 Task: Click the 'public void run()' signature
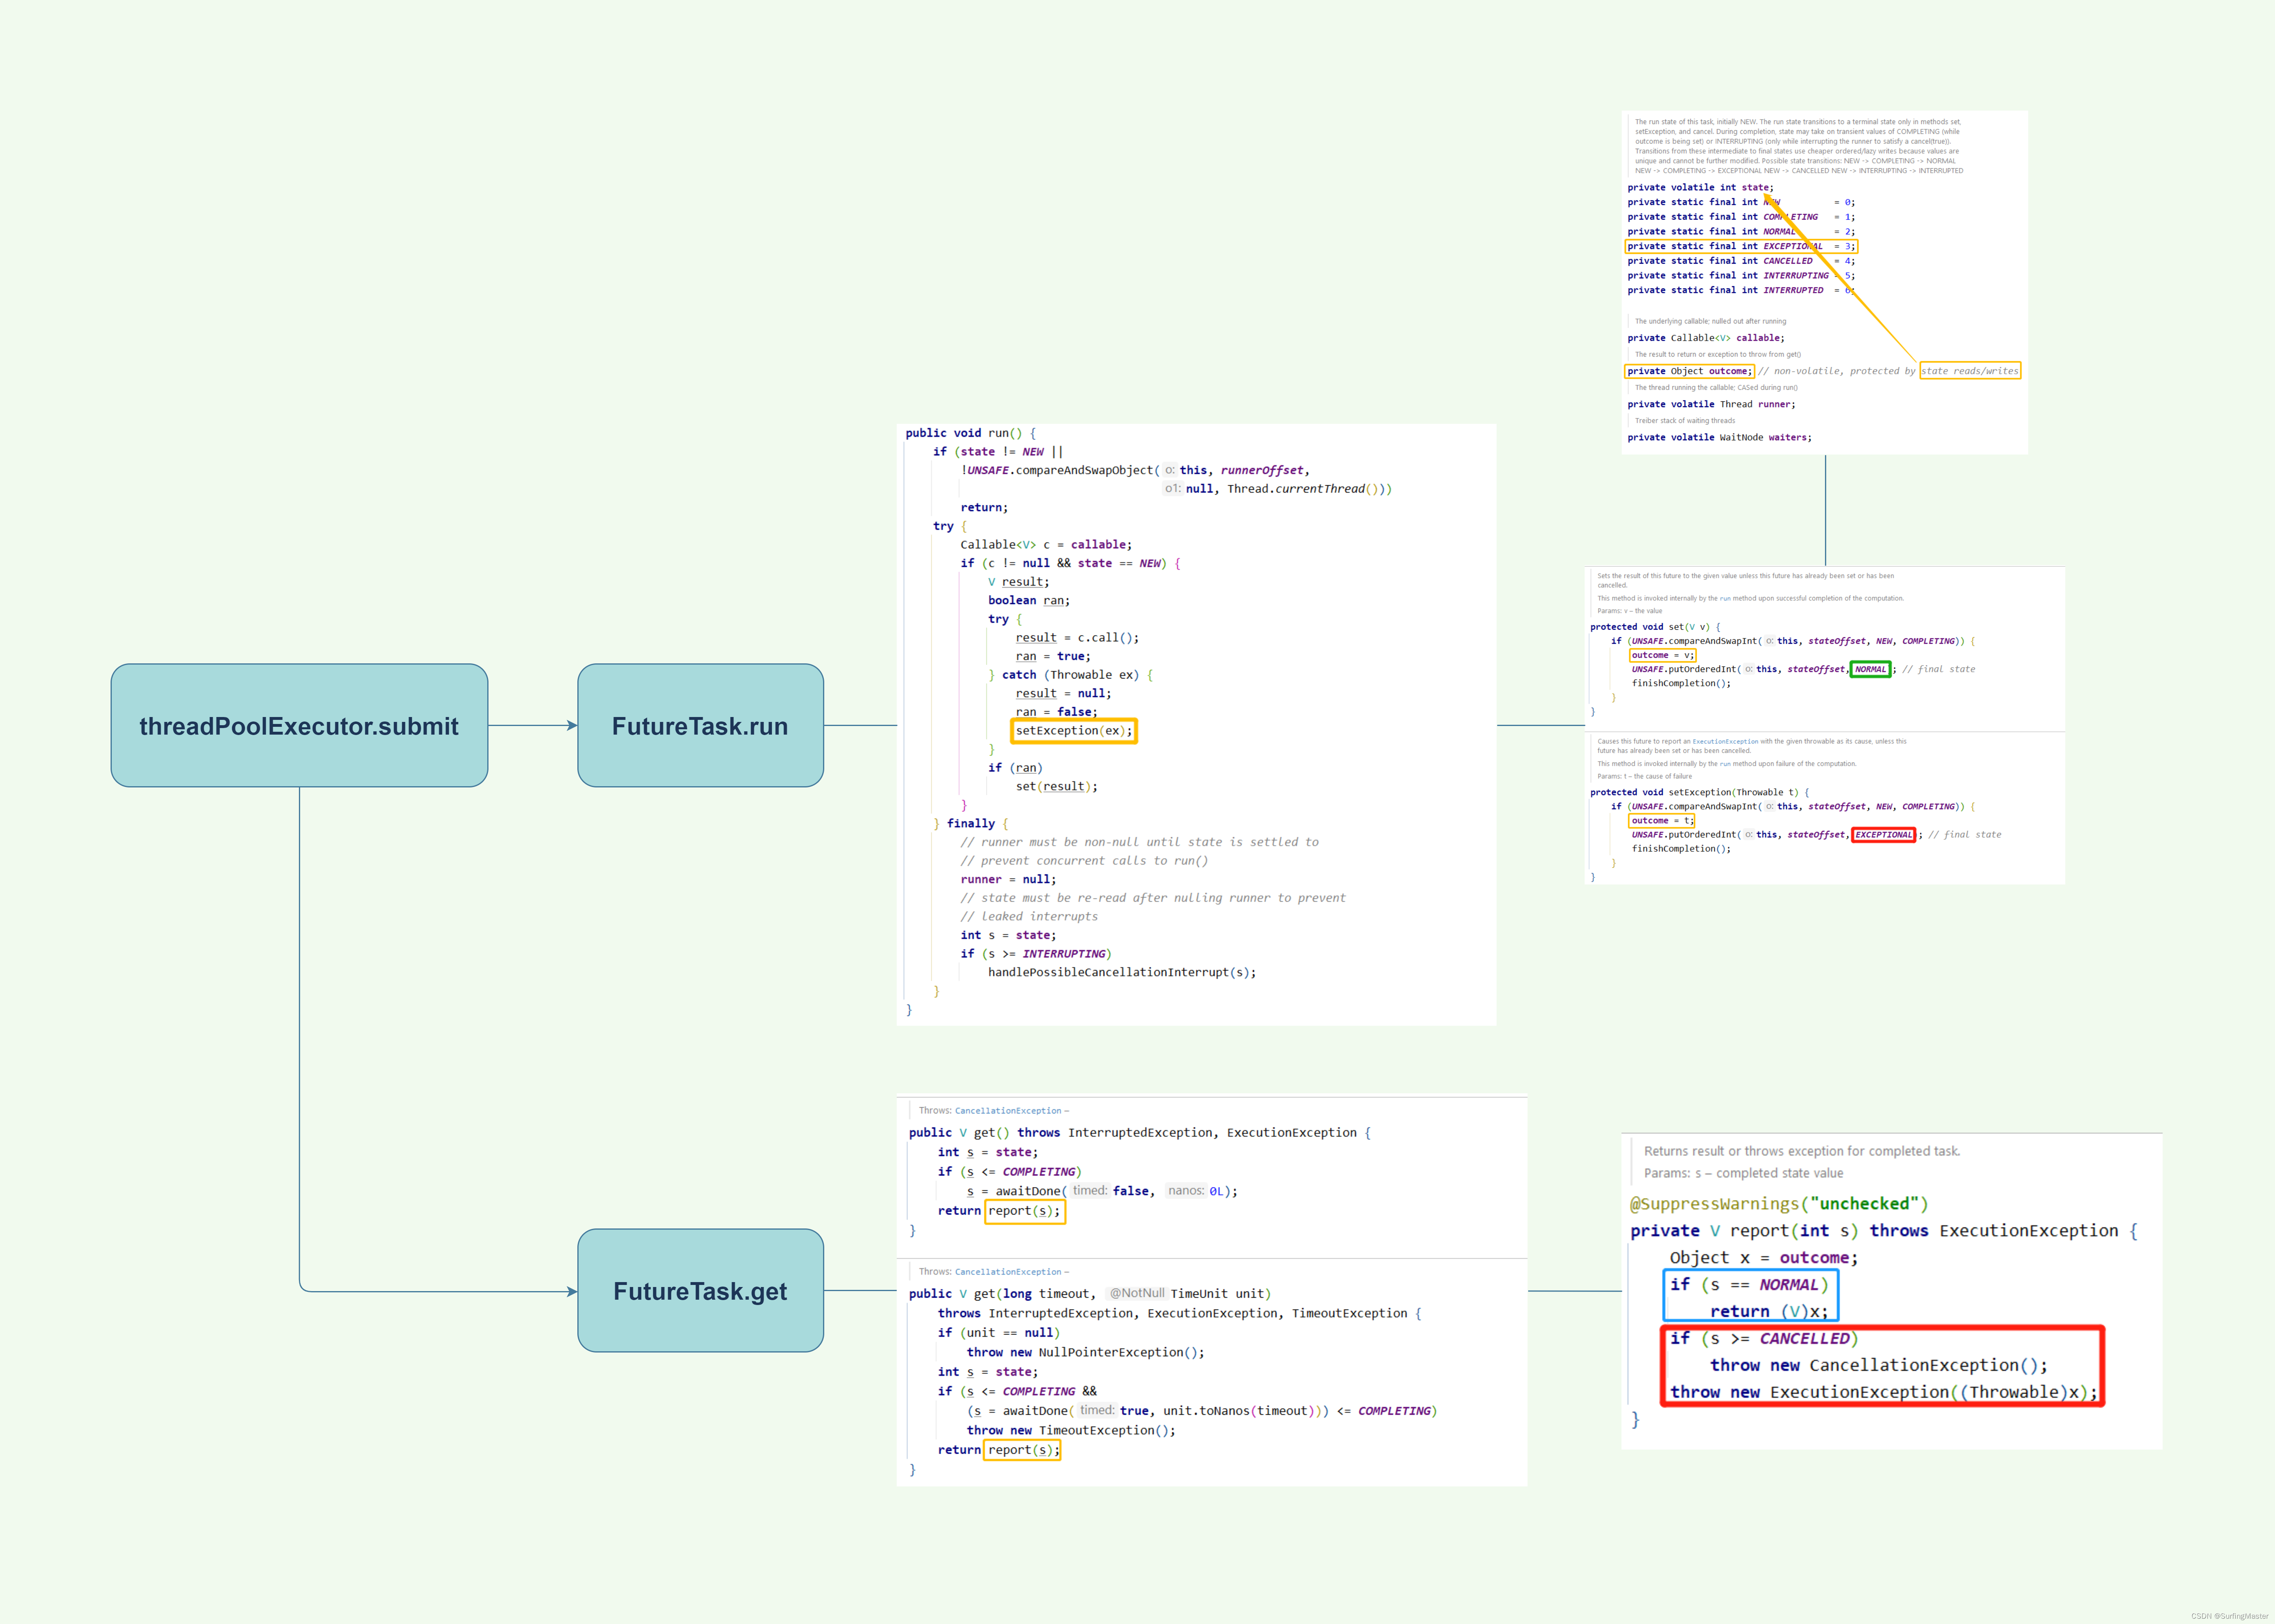[x=970, y=433]
